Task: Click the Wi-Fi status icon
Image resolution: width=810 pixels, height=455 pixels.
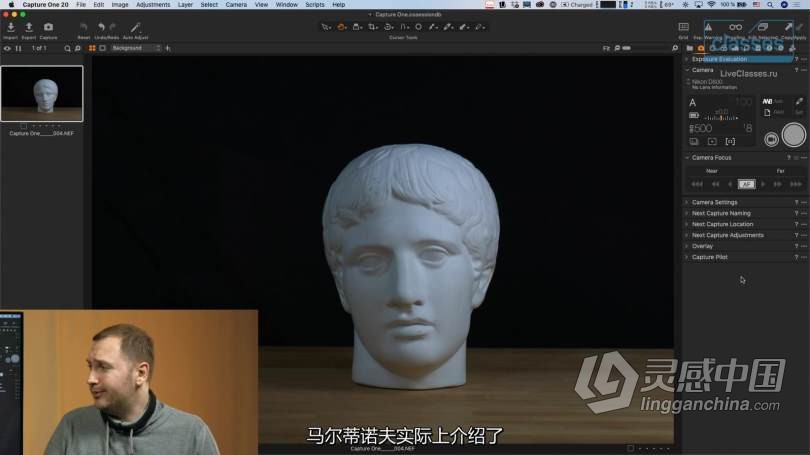Action: pos(711,5)
